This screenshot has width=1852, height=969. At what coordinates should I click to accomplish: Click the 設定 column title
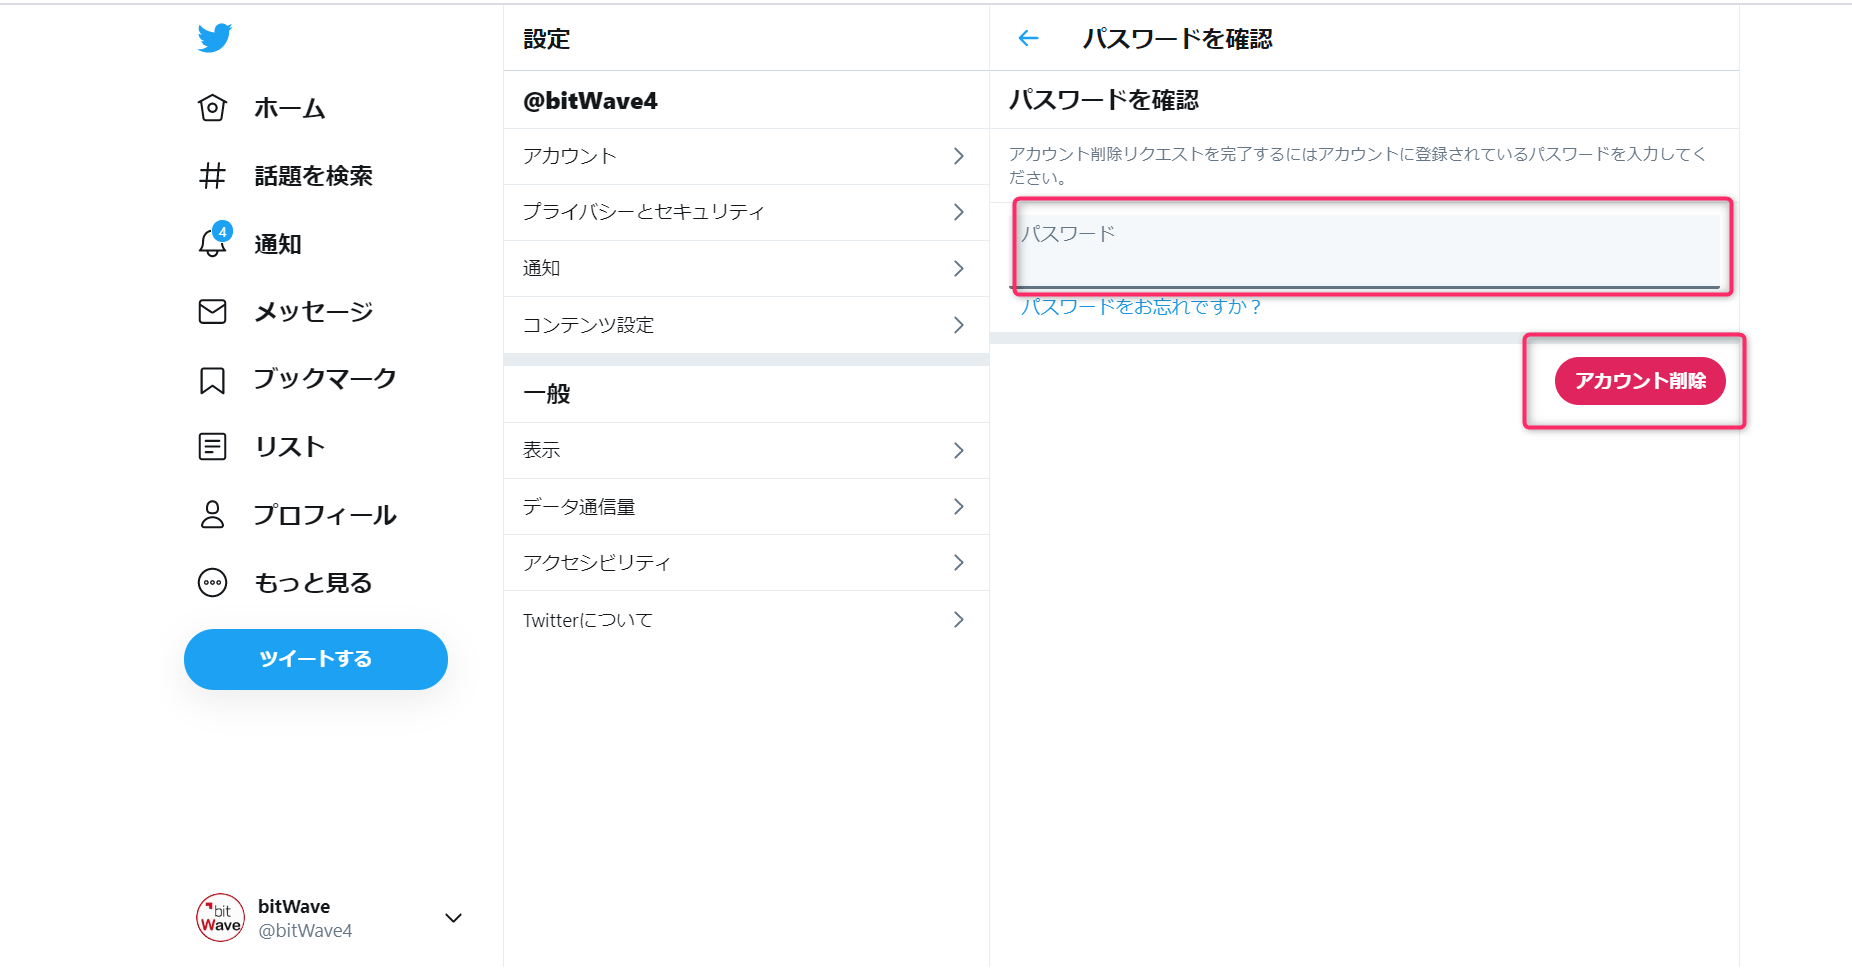(547, 39)
